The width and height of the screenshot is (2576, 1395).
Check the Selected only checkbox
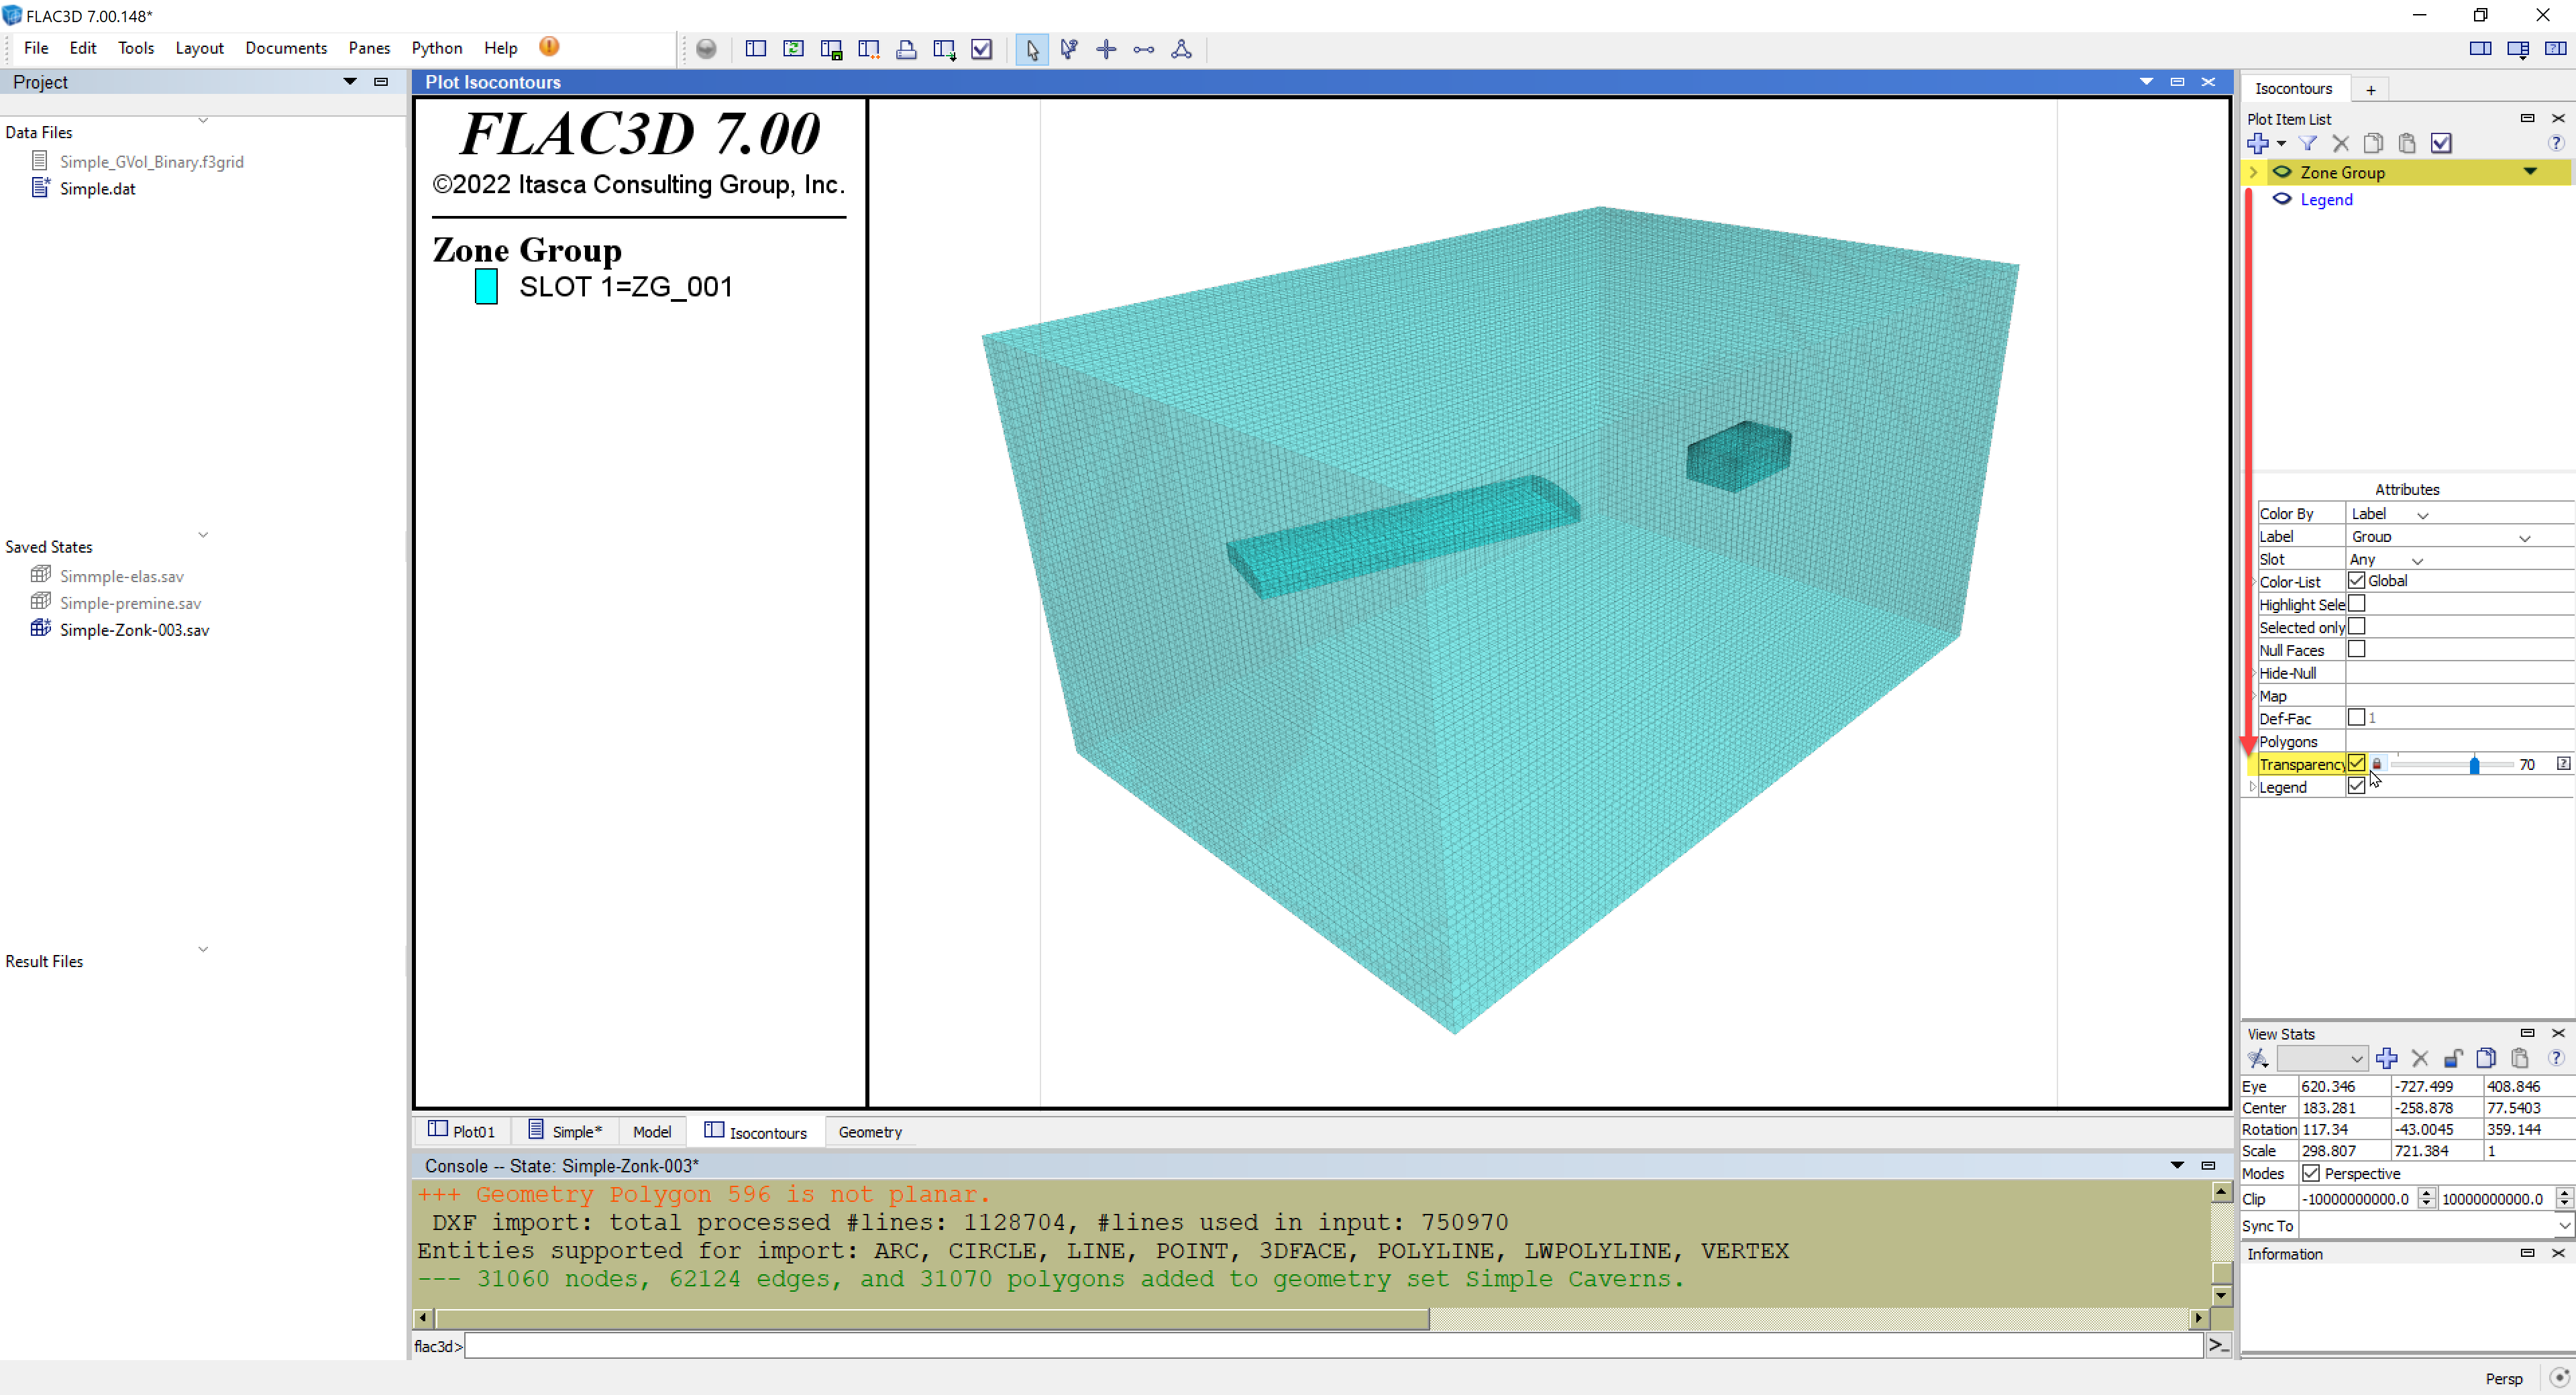coord(2357,626)
